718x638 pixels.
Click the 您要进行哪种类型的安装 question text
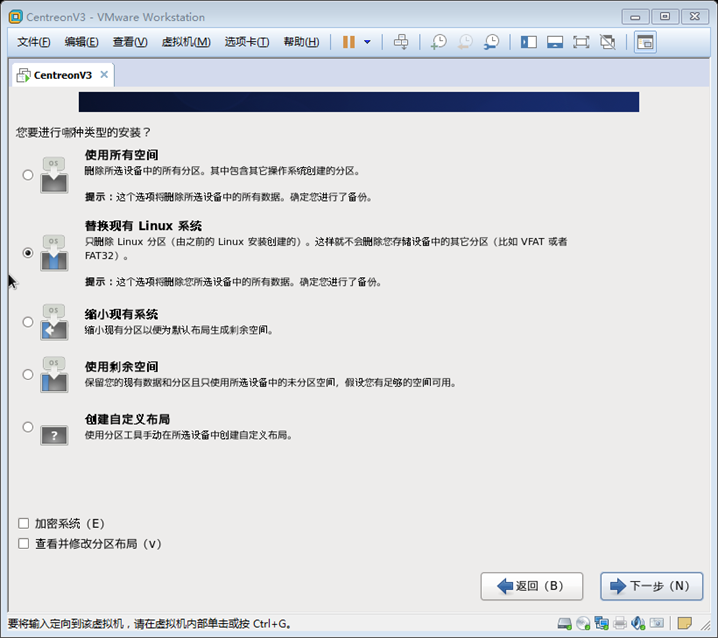83,132
